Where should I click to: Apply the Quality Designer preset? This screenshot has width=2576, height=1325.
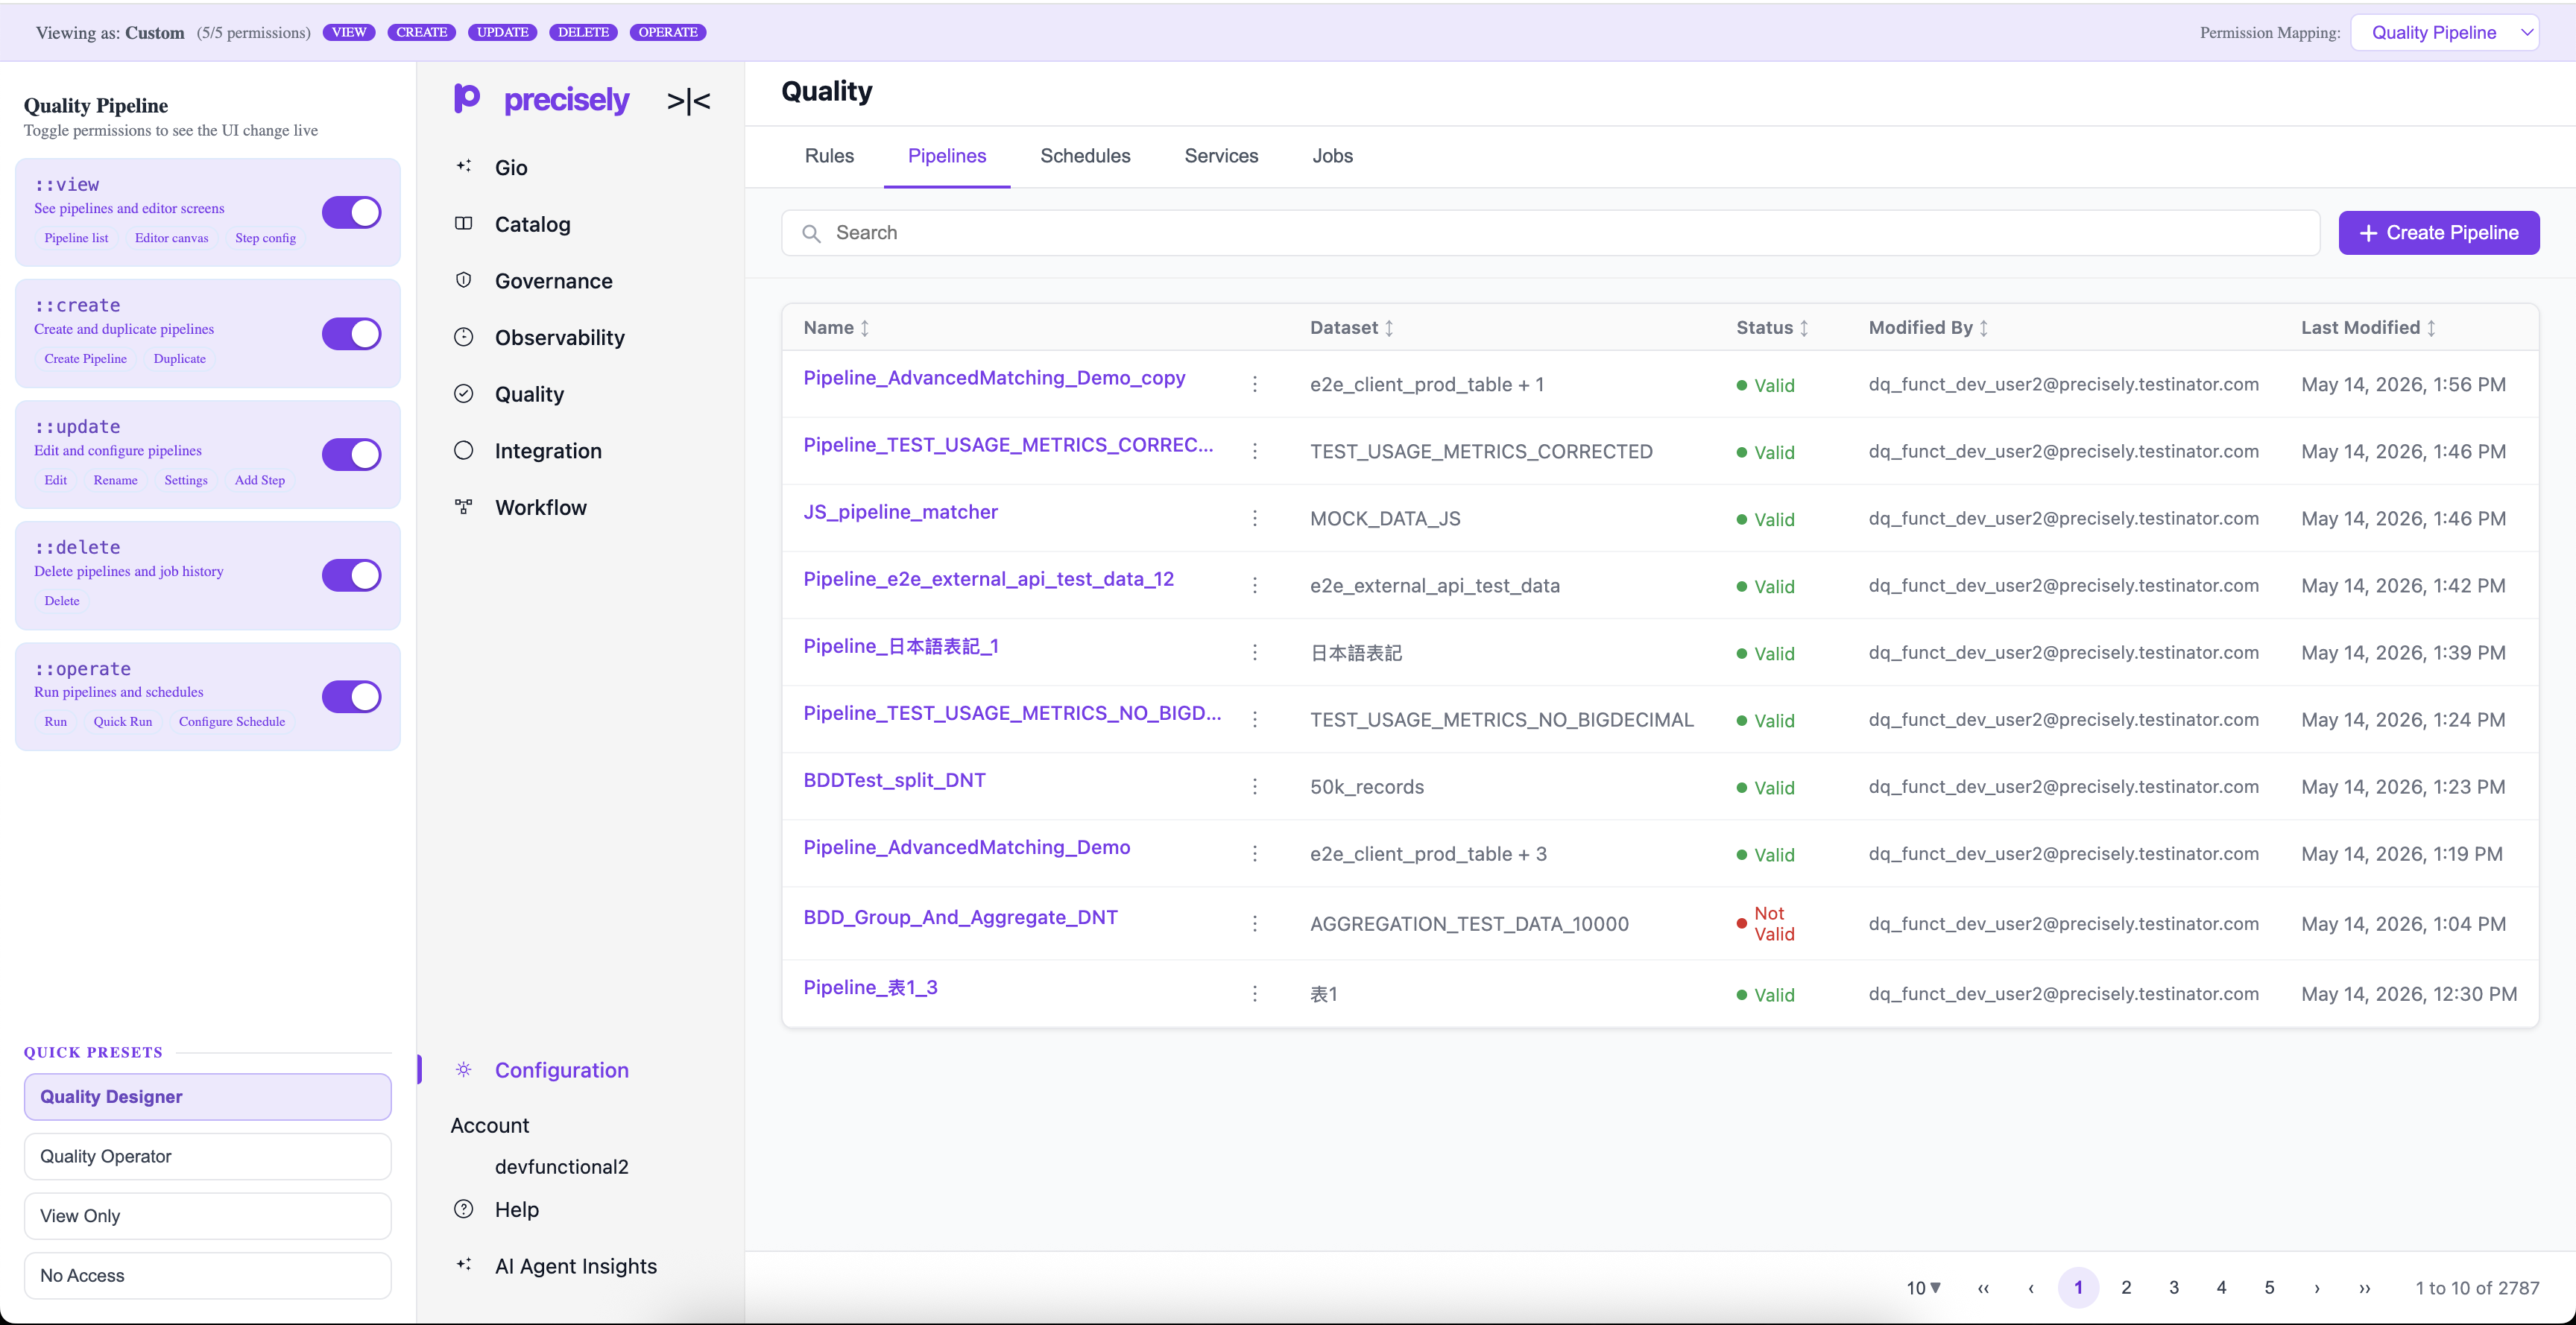[208, 1096]
